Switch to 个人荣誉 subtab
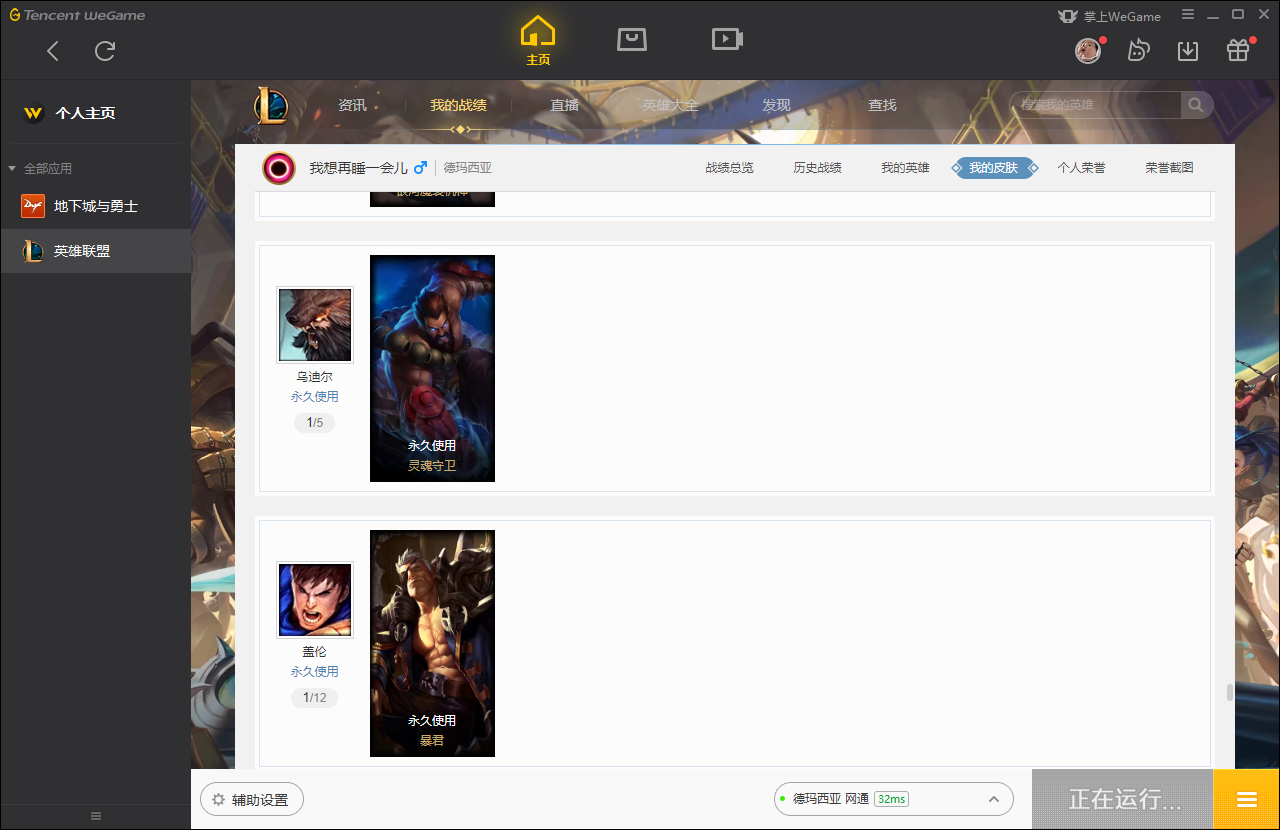The image size is (1280, 830). (1081, 168)
